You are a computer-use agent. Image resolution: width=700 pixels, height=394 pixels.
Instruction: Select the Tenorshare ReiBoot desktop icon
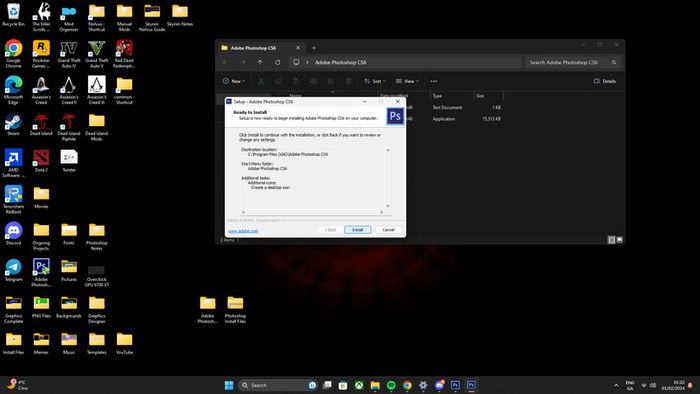coord(13,200)
